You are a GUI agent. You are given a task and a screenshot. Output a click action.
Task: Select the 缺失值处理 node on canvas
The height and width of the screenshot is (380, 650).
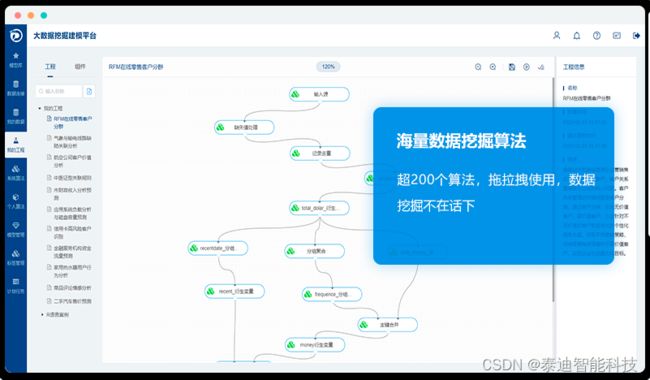[x=244, y=127]
